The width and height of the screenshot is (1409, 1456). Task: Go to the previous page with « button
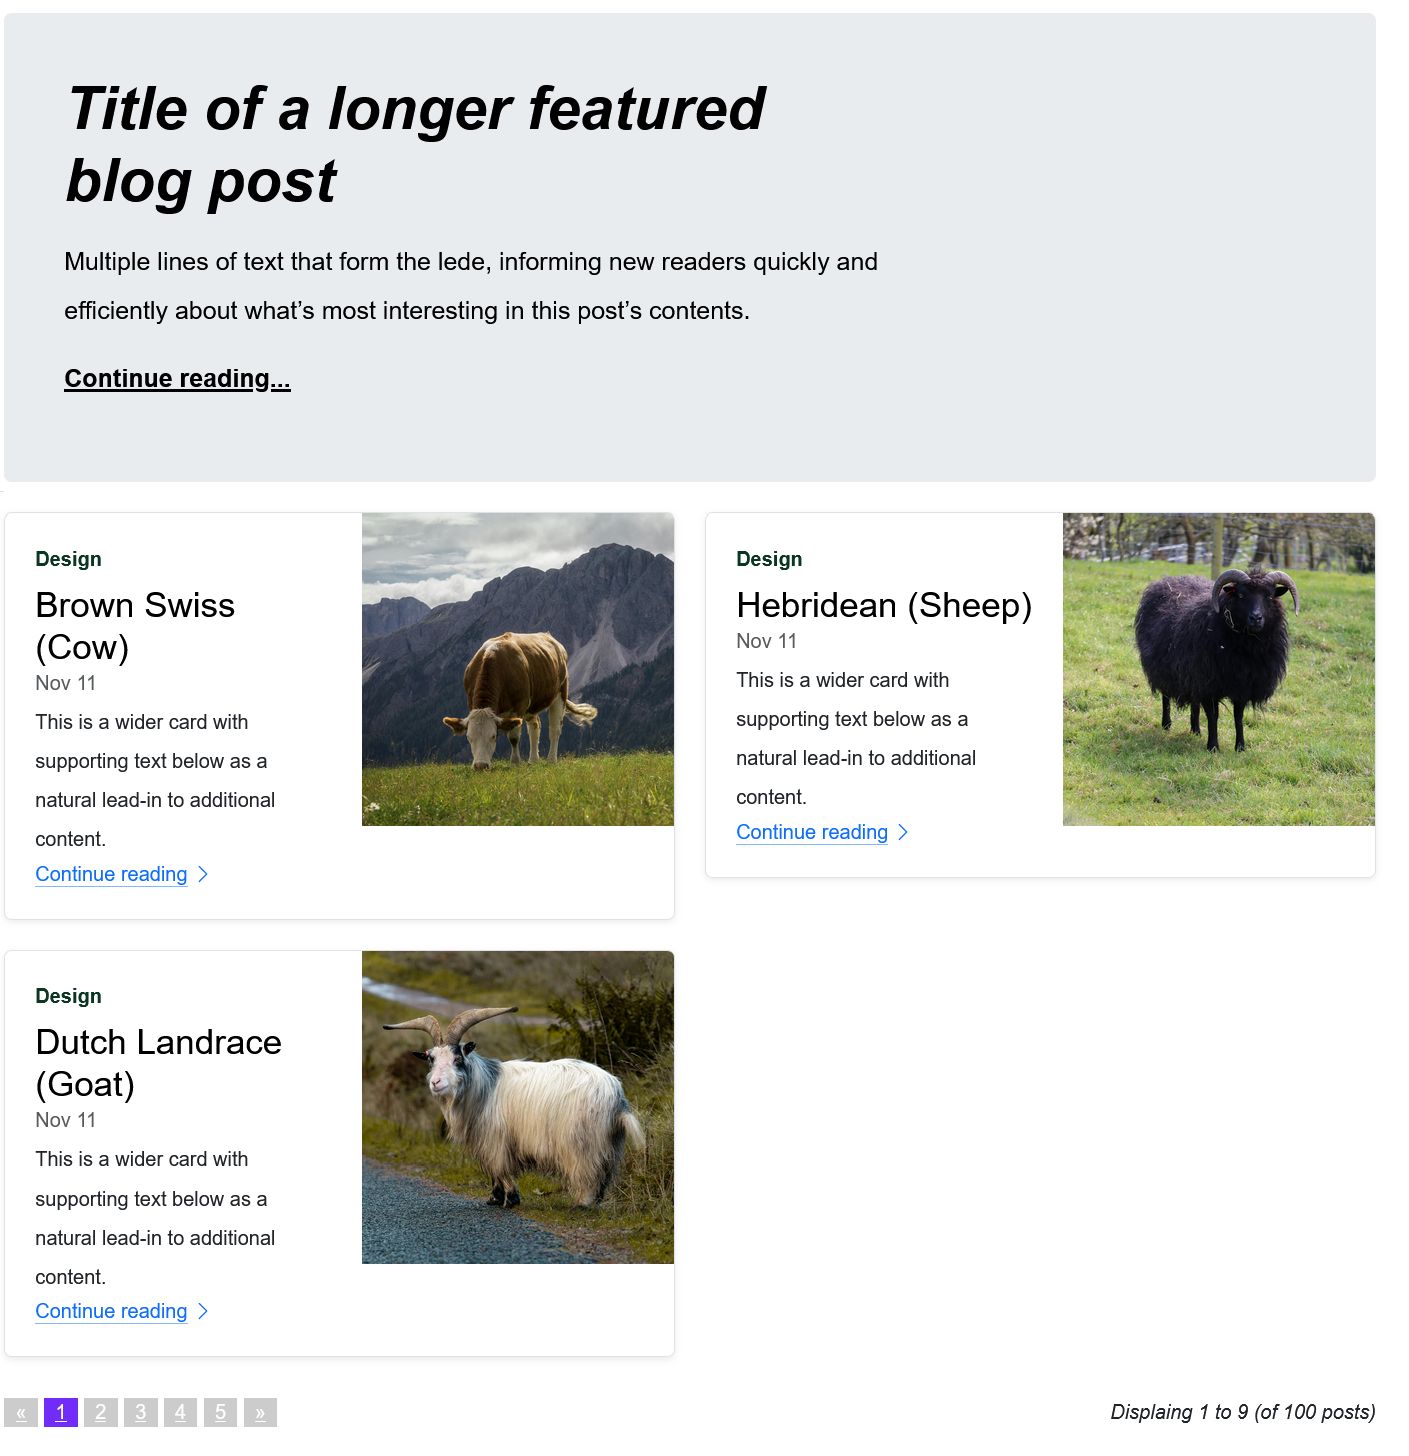coord(21,1413)
